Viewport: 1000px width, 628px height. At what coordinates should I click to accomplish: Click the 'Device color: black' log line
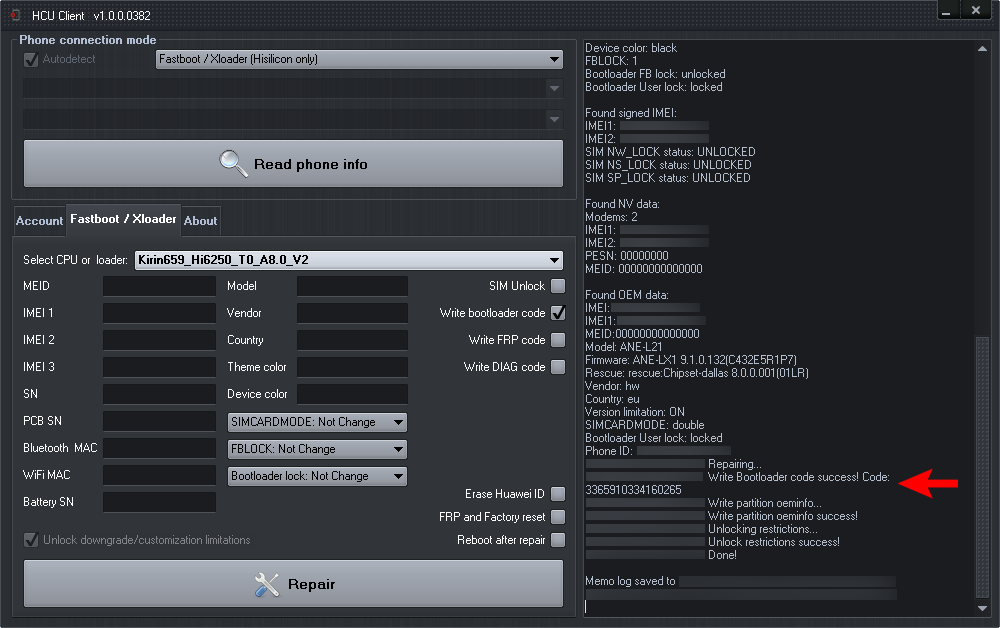pyautogui.click(x=631, y=48)
